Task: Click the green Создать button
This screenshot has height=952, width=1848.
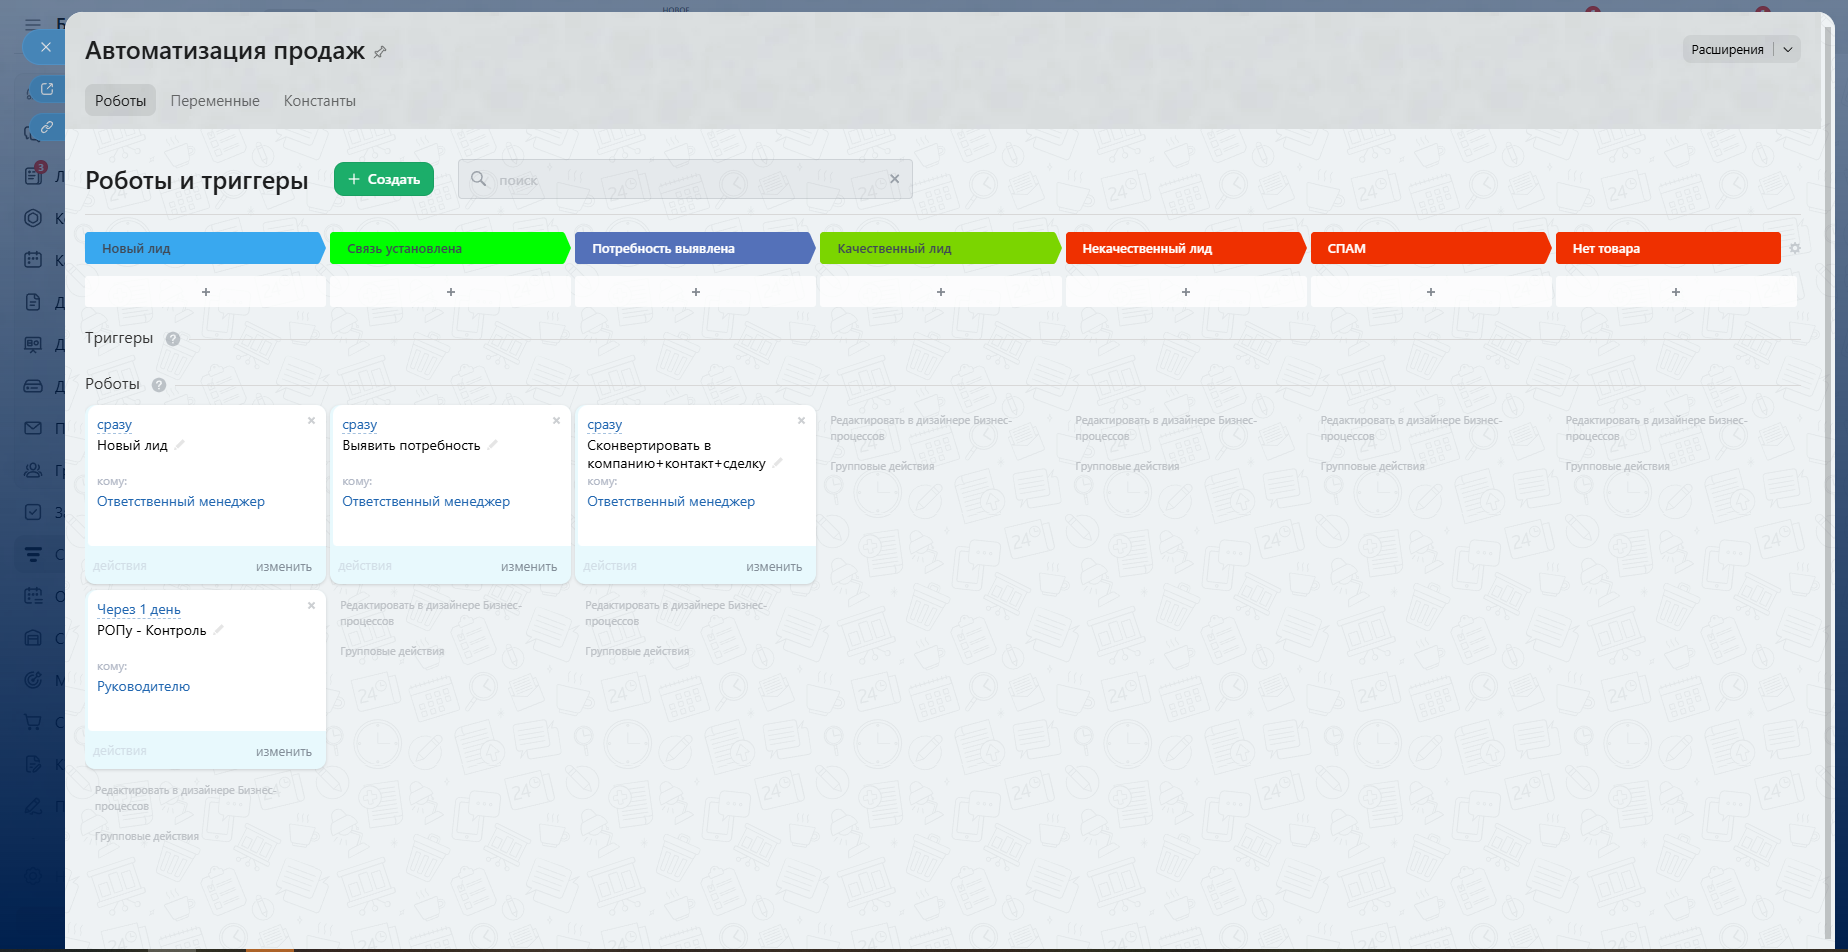Action: [x=384, y=179]
